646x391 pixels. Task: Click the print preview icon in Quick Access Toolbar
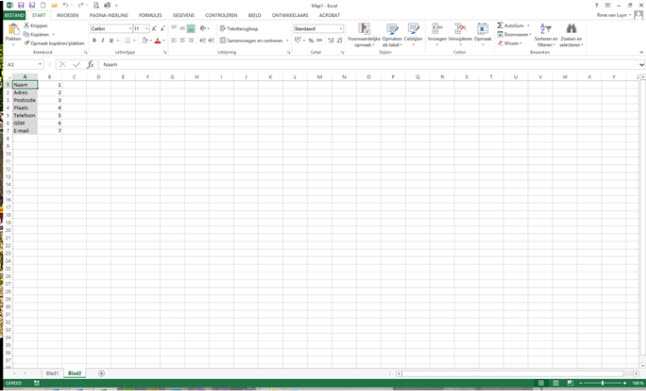96,5
